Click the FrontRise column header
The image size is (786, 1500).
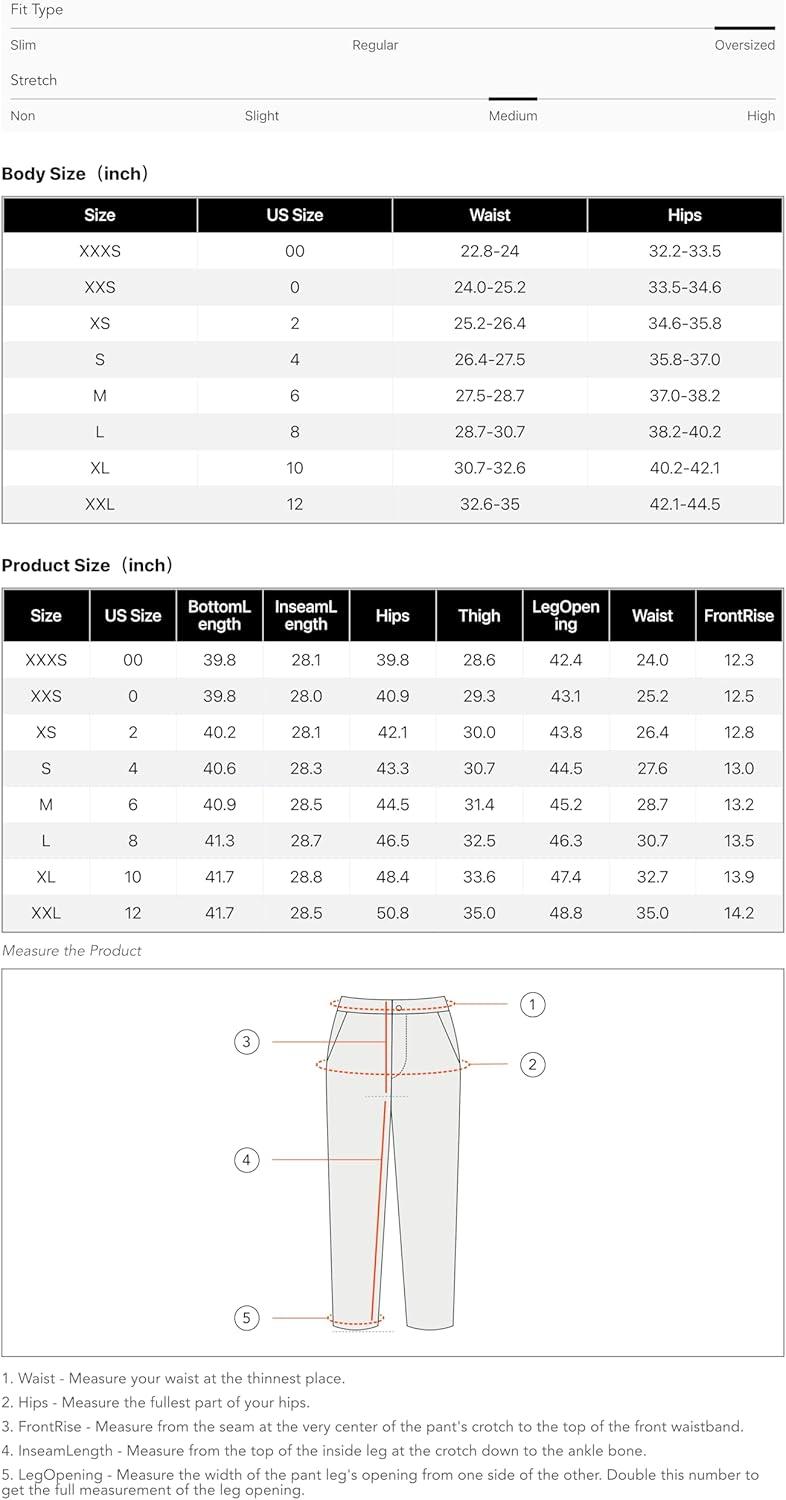click(739, 616)
